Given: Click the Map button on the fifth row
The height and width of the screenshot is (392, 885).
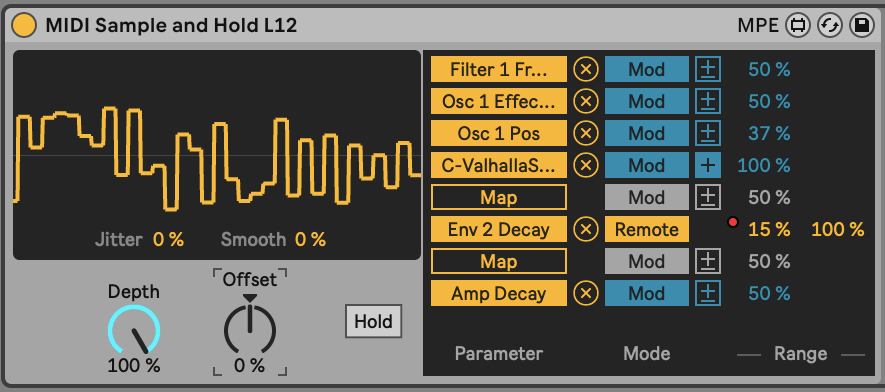Looking at the screenshot, I should (x=499, y=197).
